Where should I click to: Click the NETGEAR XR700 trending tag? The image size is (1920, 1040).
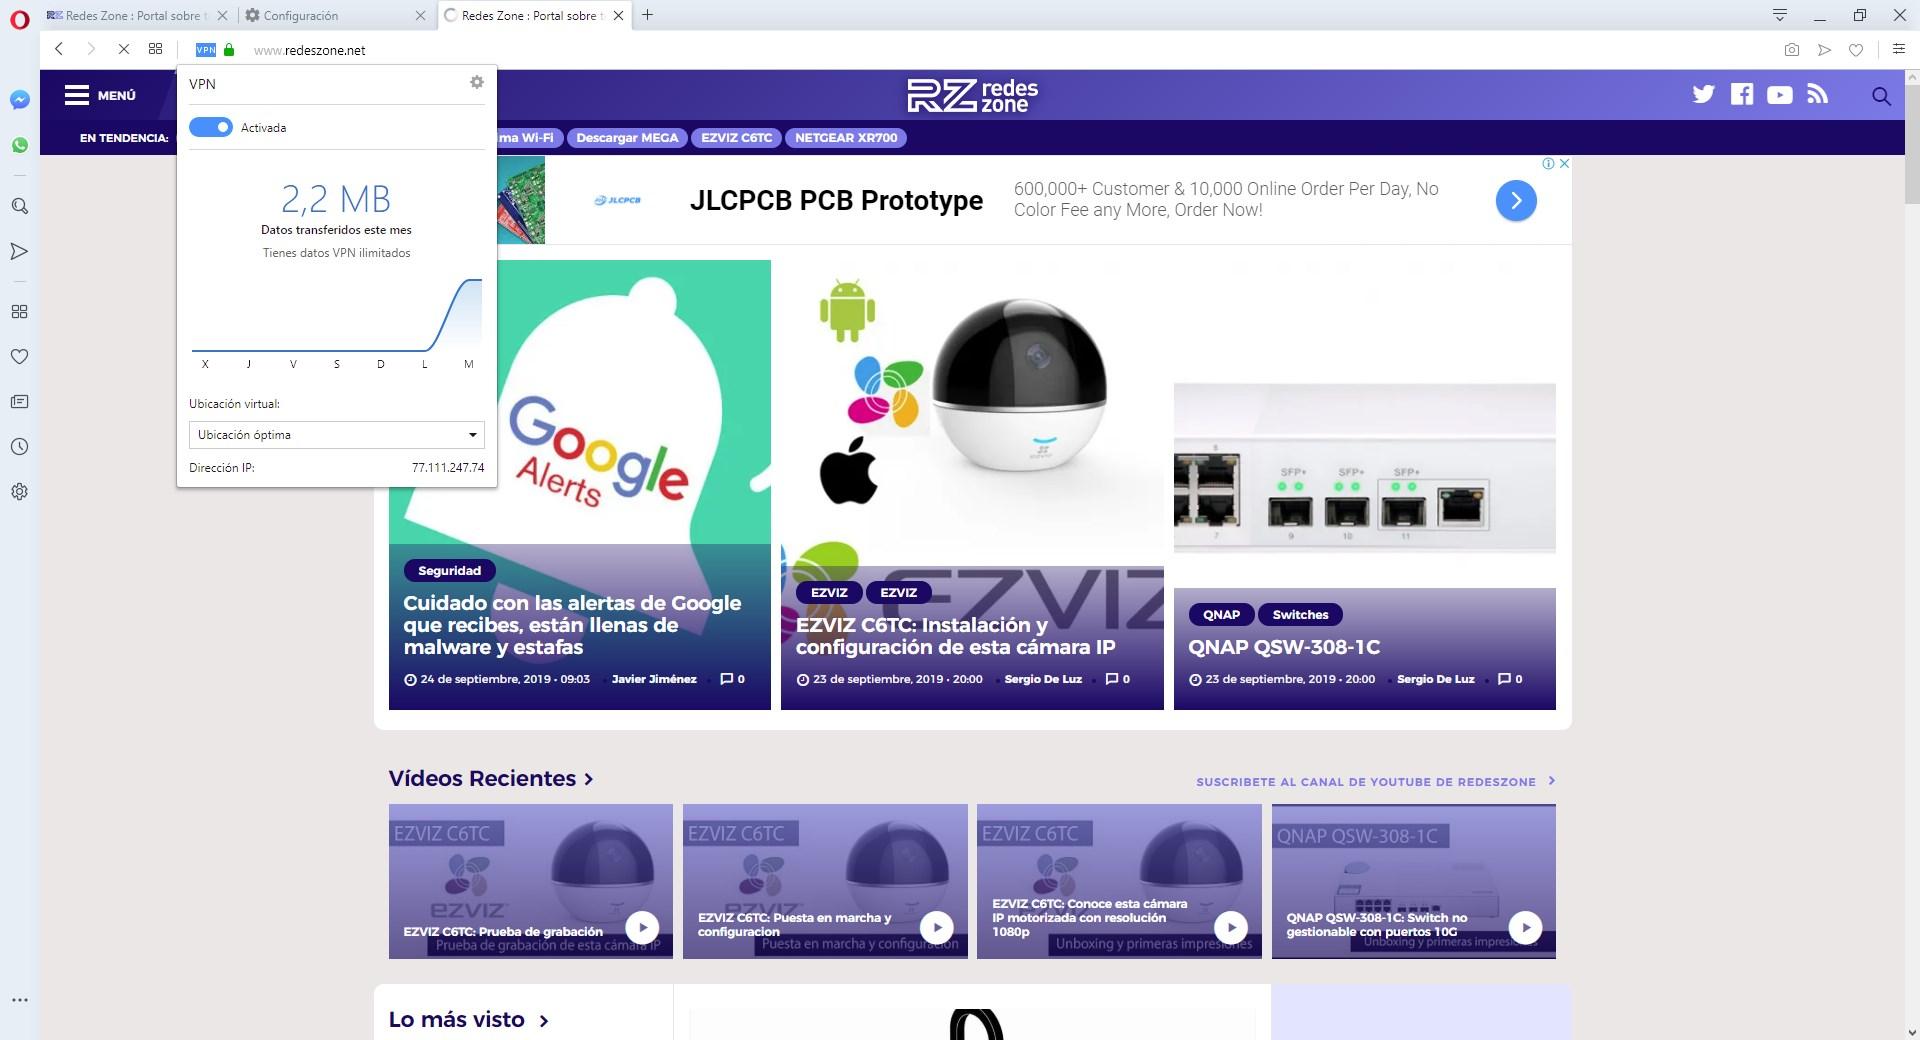[x=846, y=138]
